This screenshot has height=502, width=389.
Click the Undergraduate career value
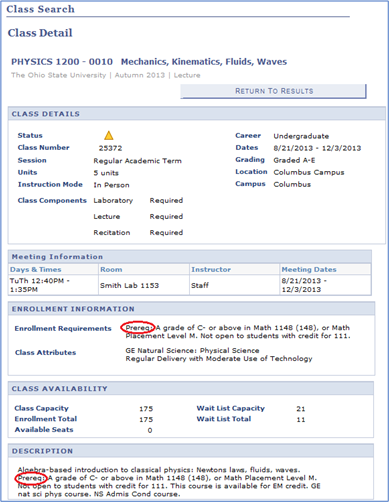301,136
